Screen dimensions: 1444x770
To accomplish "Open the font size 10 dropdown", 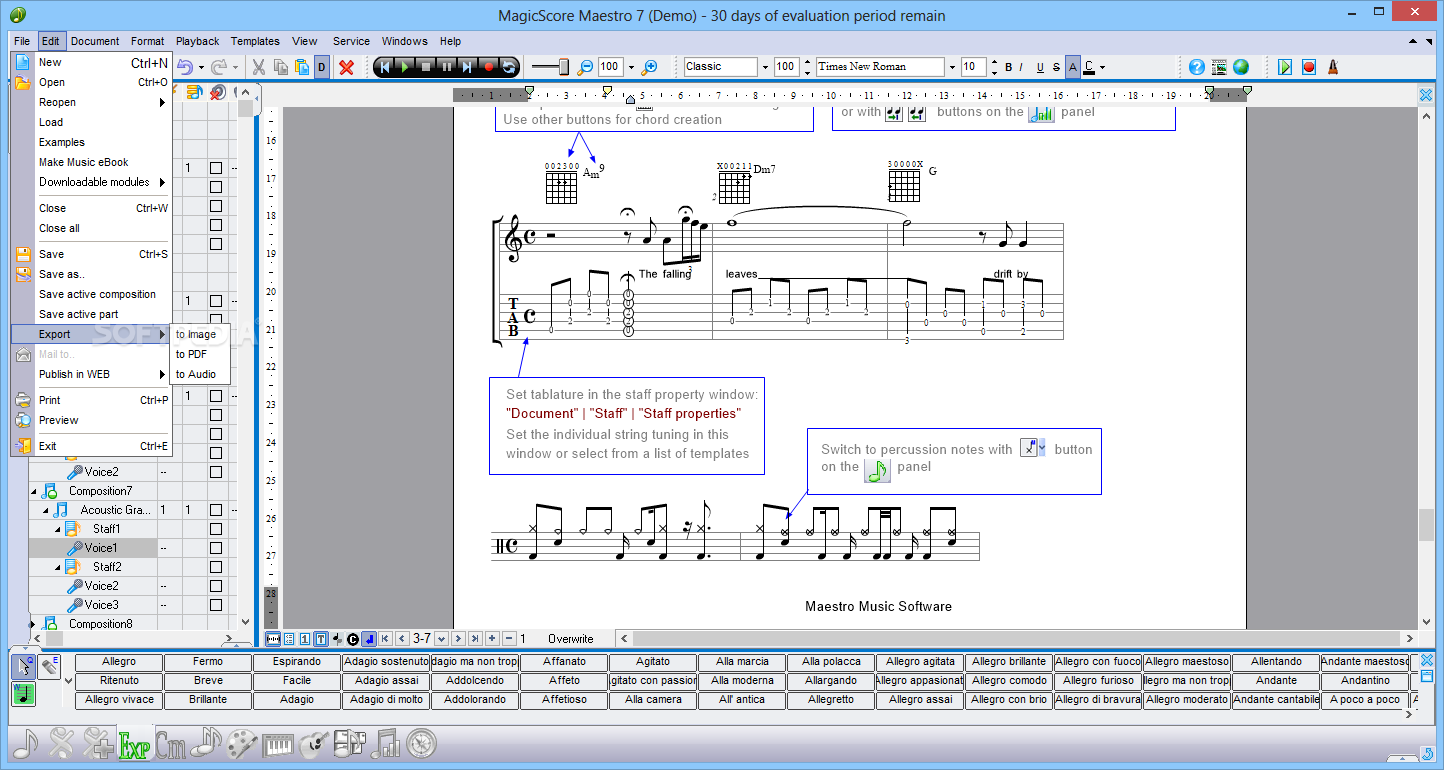I will [993, 67].
